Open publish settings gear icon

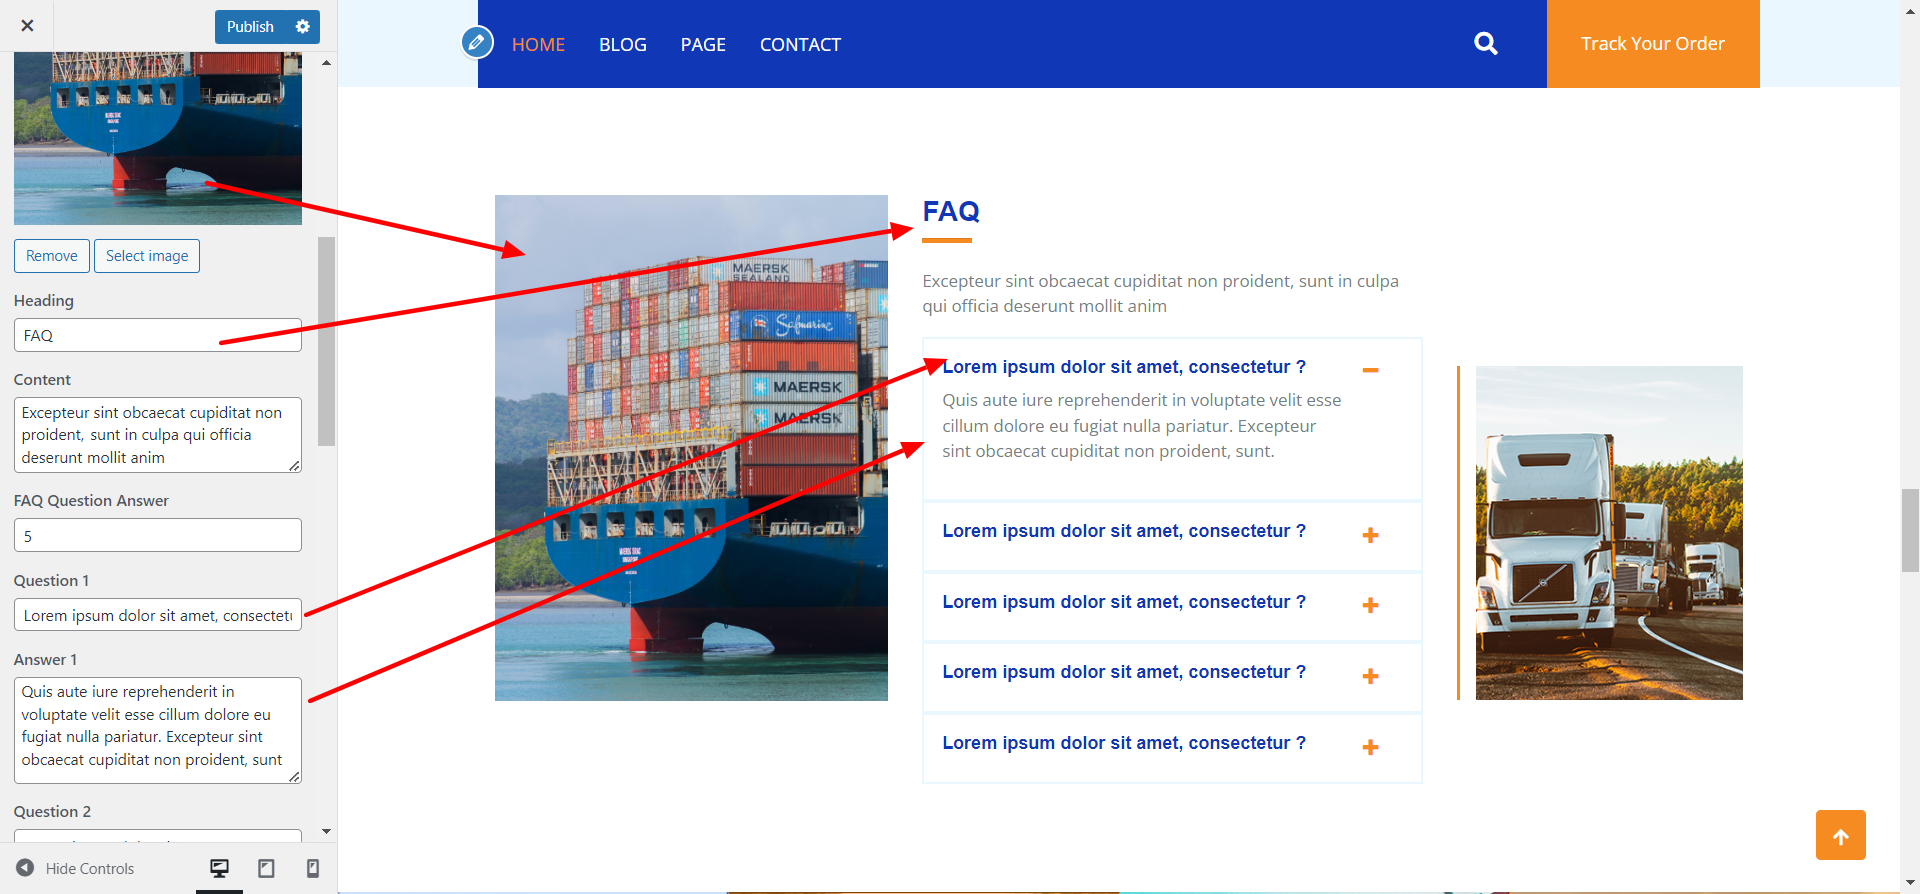(302, 27)
